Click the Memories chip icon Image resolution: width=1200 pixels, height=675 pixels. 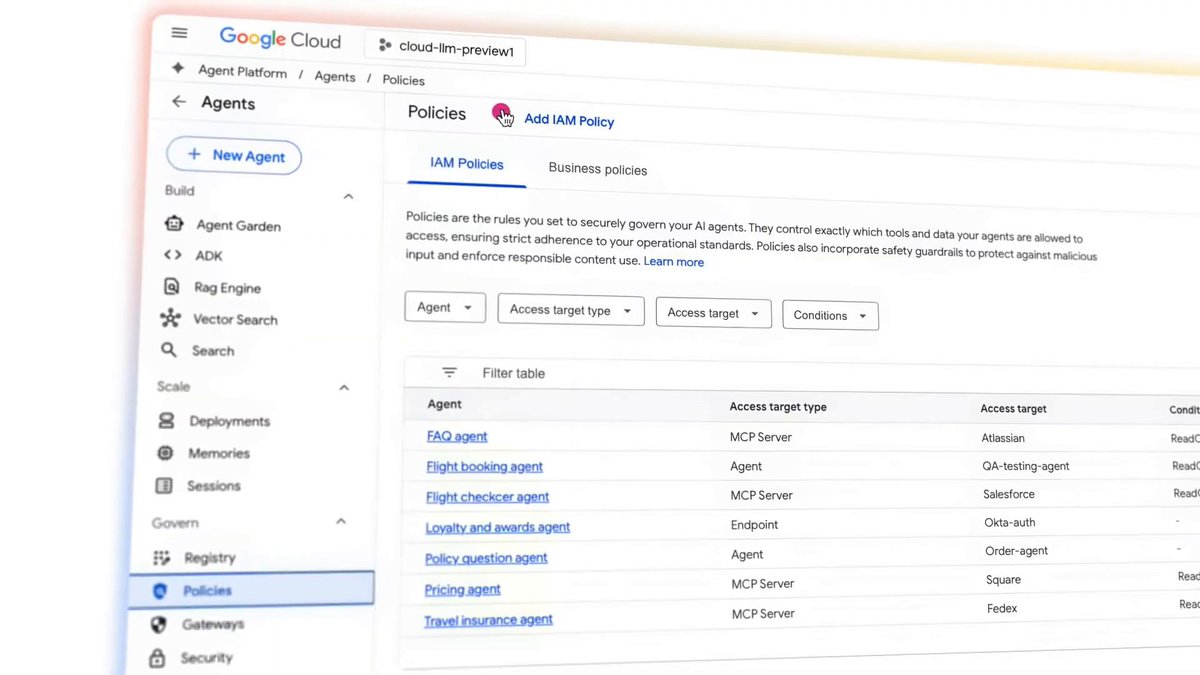pos(165,453)
